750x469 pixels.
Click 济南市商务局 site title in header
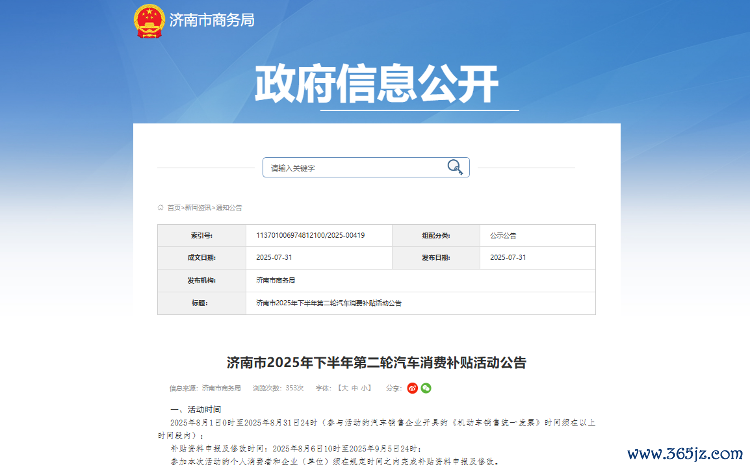point(212,21)
